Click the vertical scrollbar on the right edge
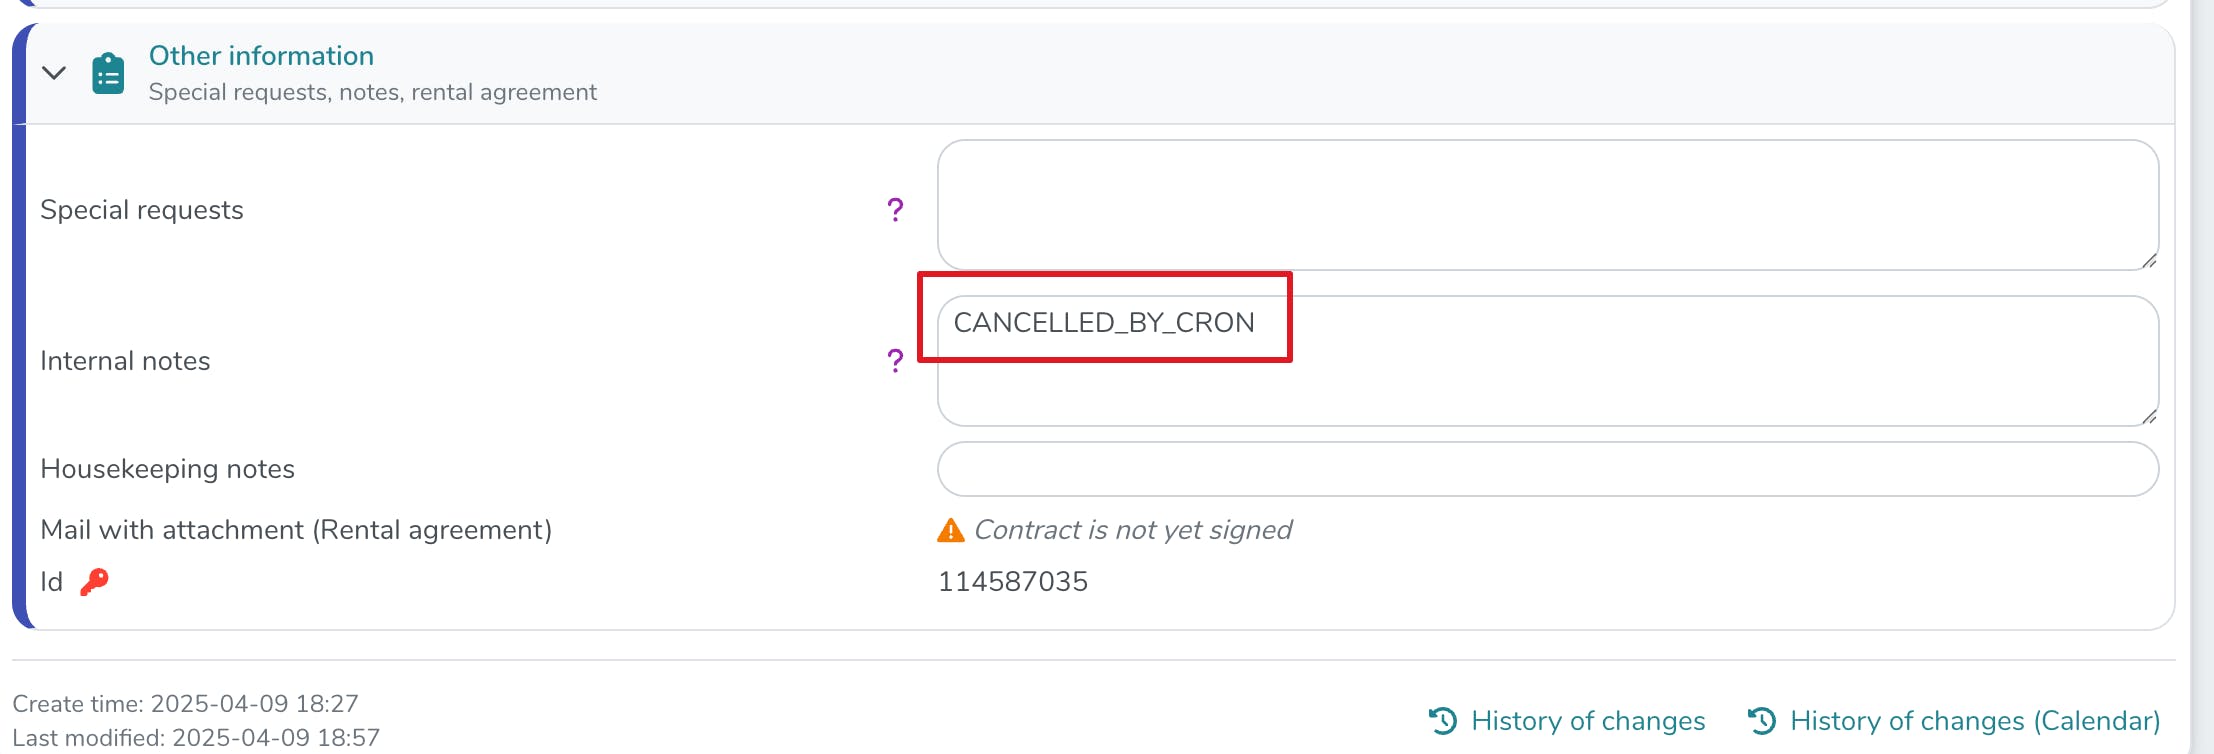Image resolution: width=2214 pixels, height=754 pixels. 2201,377
